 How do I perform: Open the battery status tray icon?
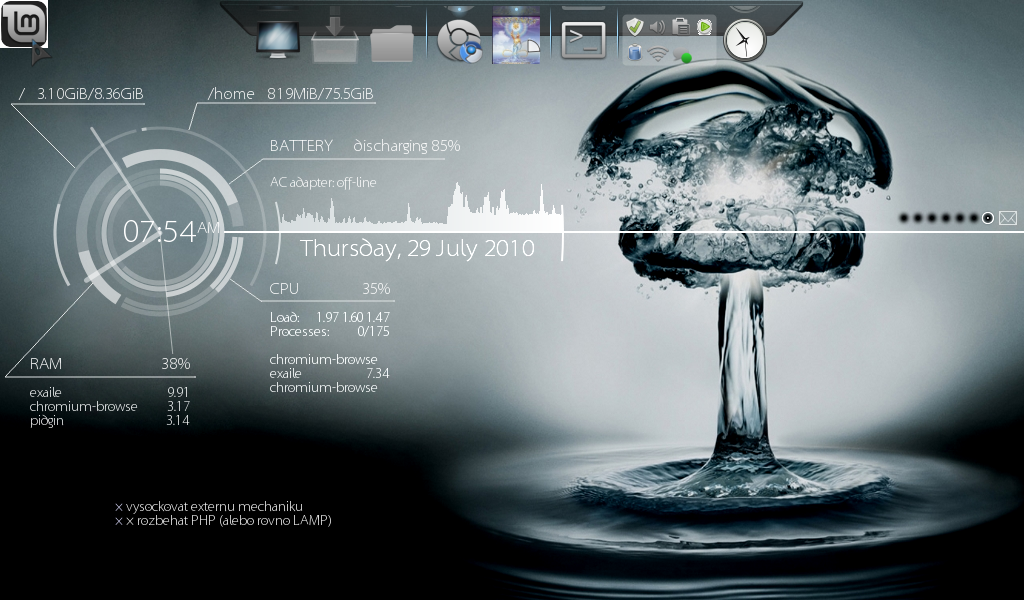coord(634,53)
